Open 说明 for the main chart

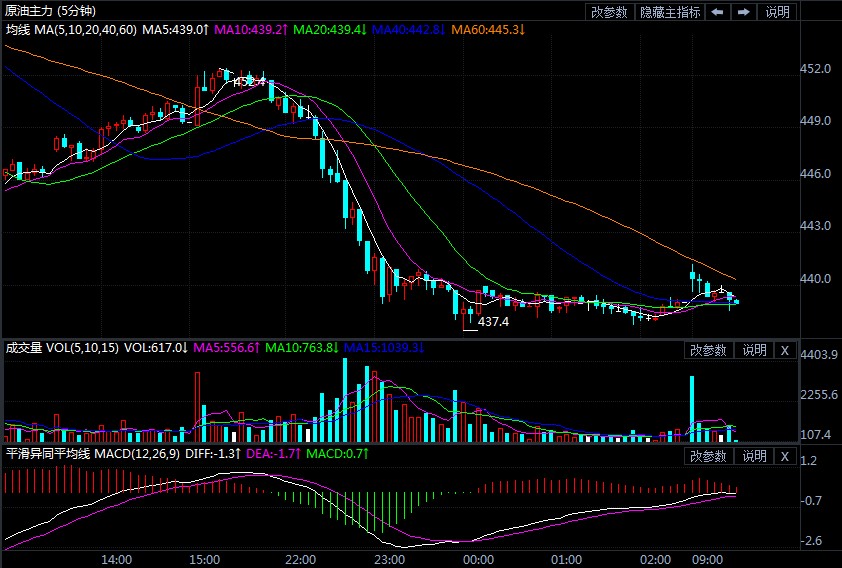point(777,12)
